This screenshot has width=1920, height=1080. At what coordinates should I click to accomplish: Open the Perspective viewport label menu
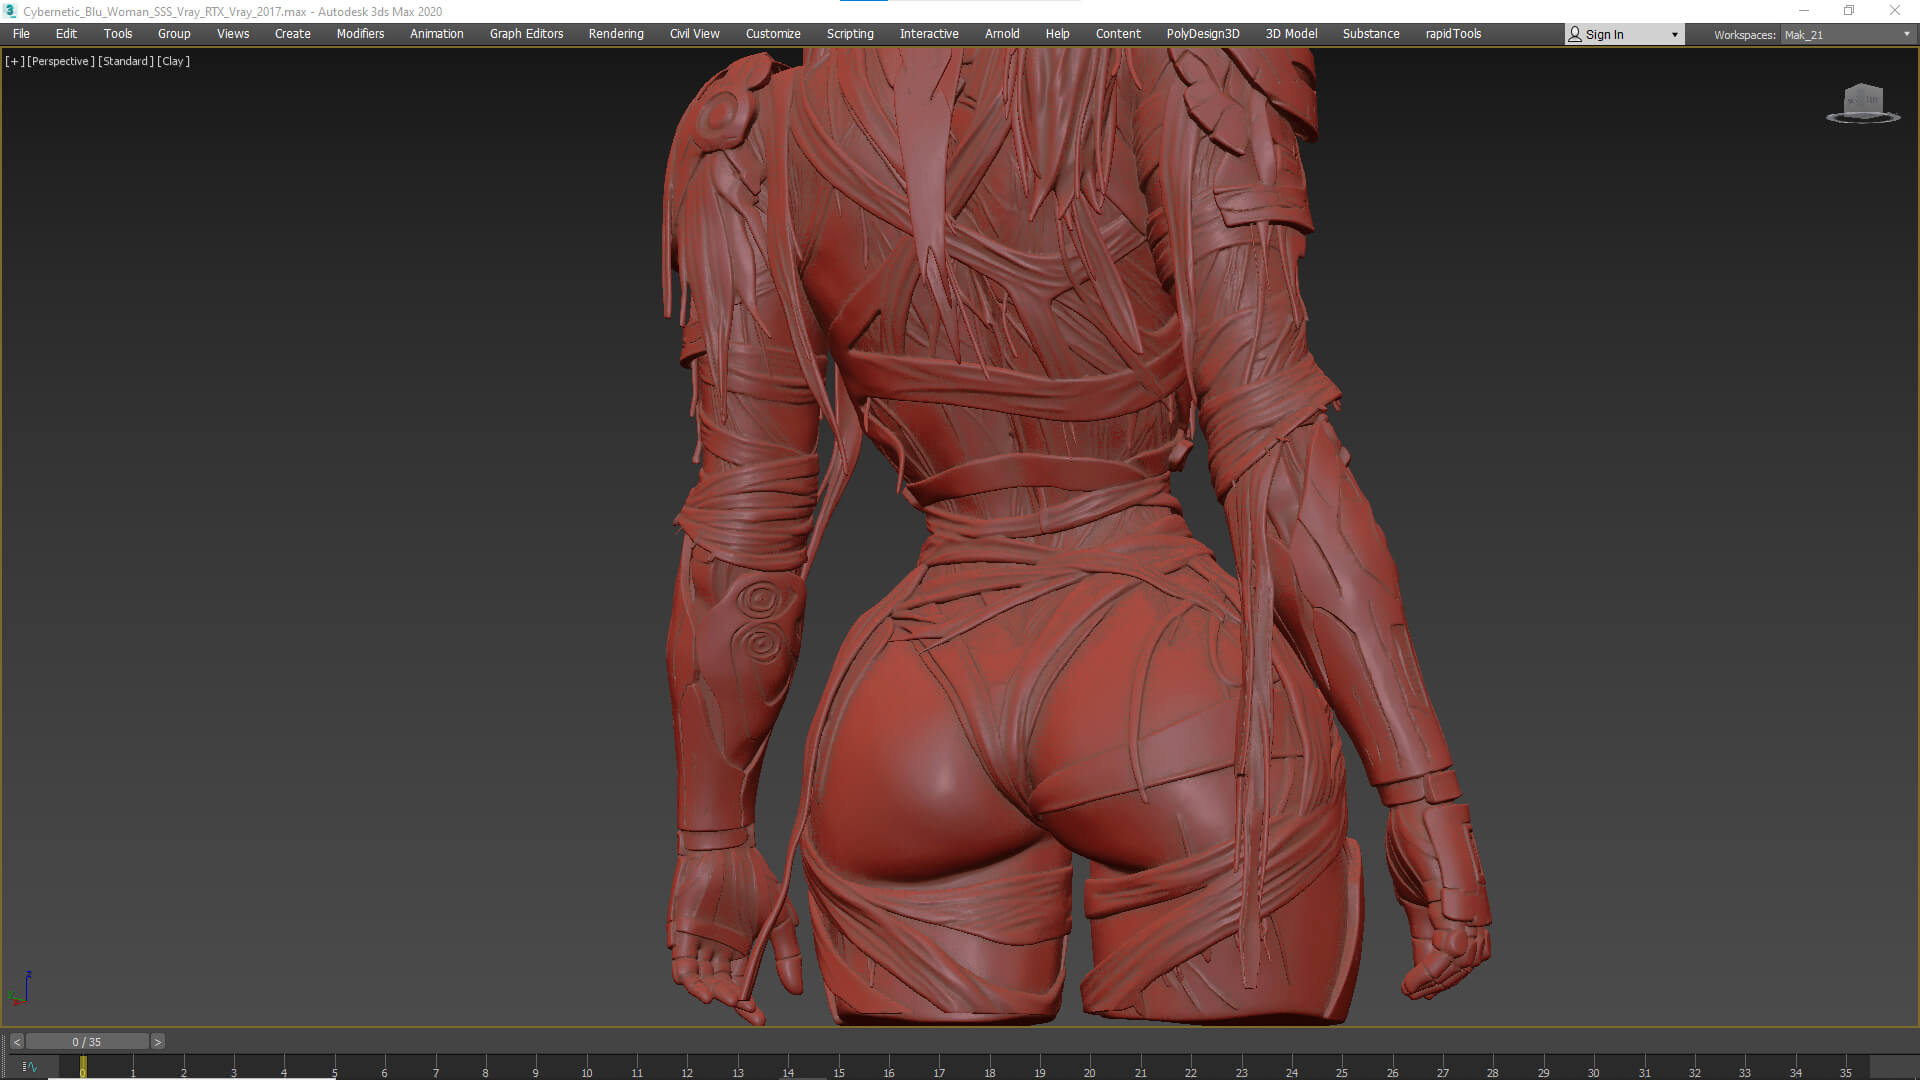pyautogui.click(x=61, y=61)
